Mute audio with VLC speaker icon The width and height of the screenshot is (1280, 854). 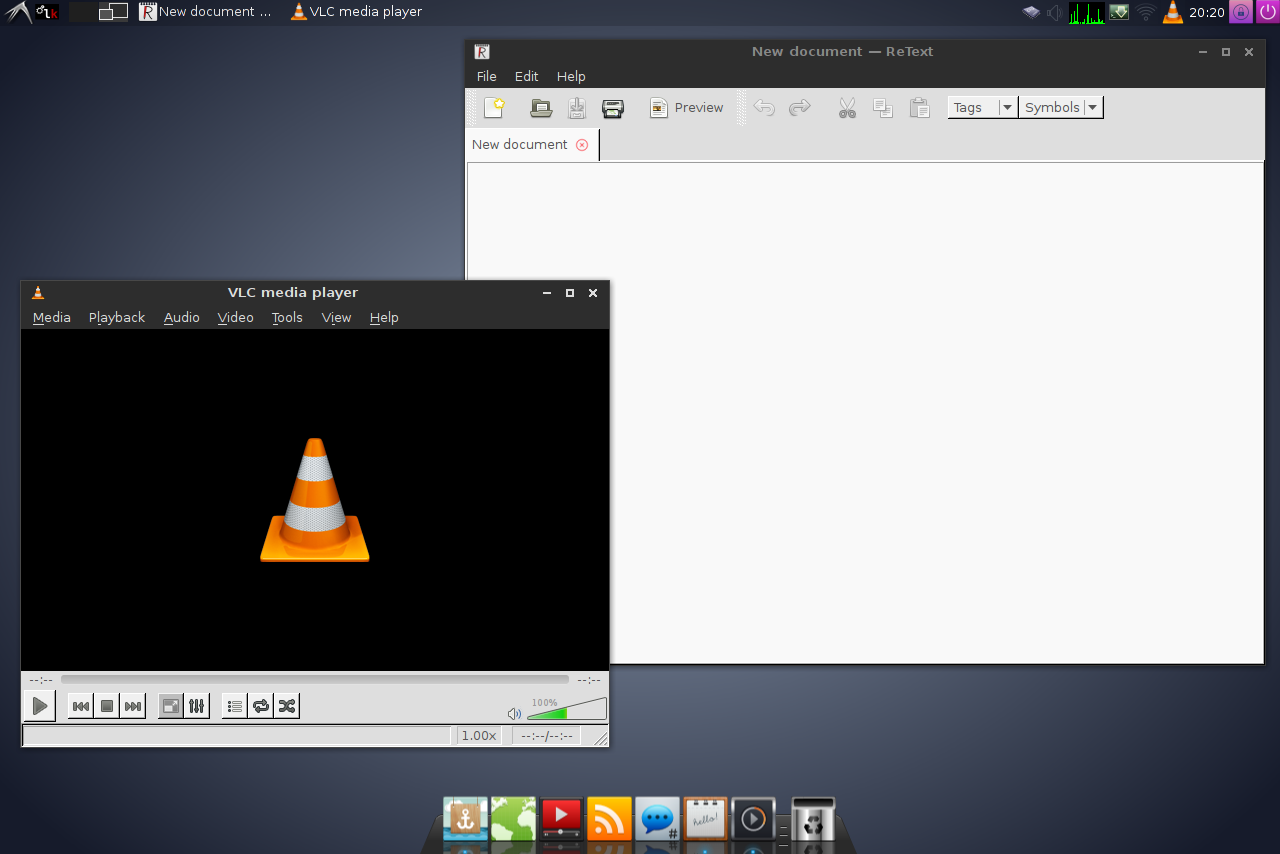514,713
